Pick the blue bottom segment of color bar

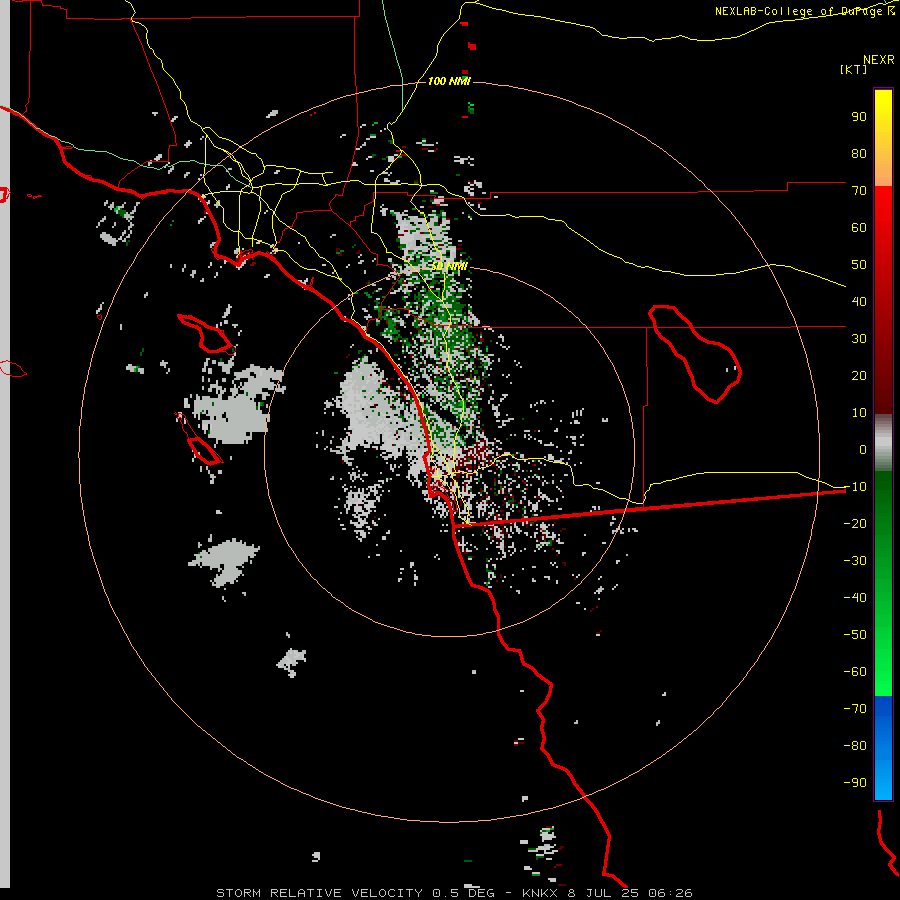pos(883,748)
